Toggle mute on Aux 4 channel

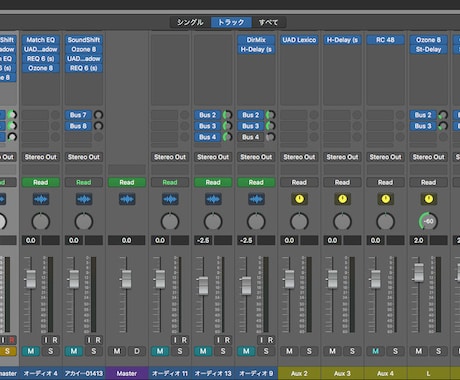click(x=375, y=351)
